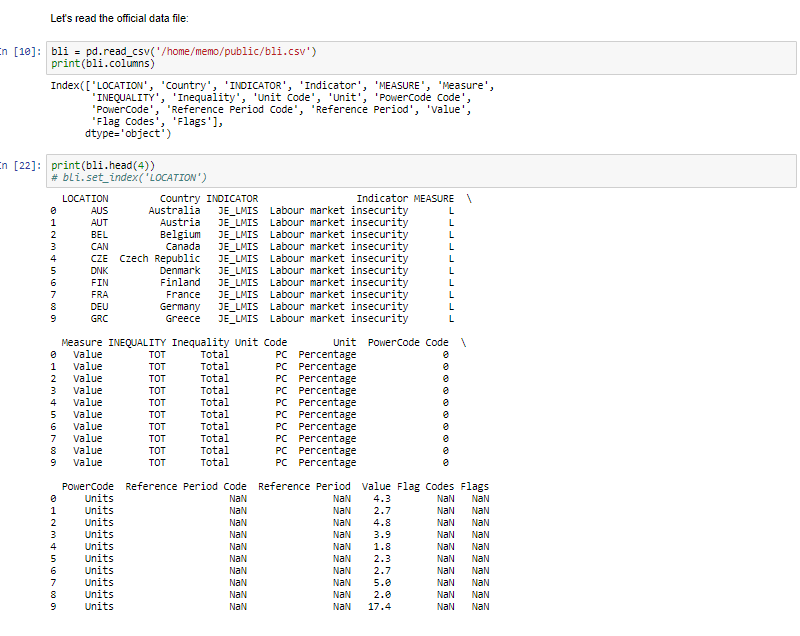Click the 'In [10]:' cell prompt
The image size is (800, 636).
[20, 52]
